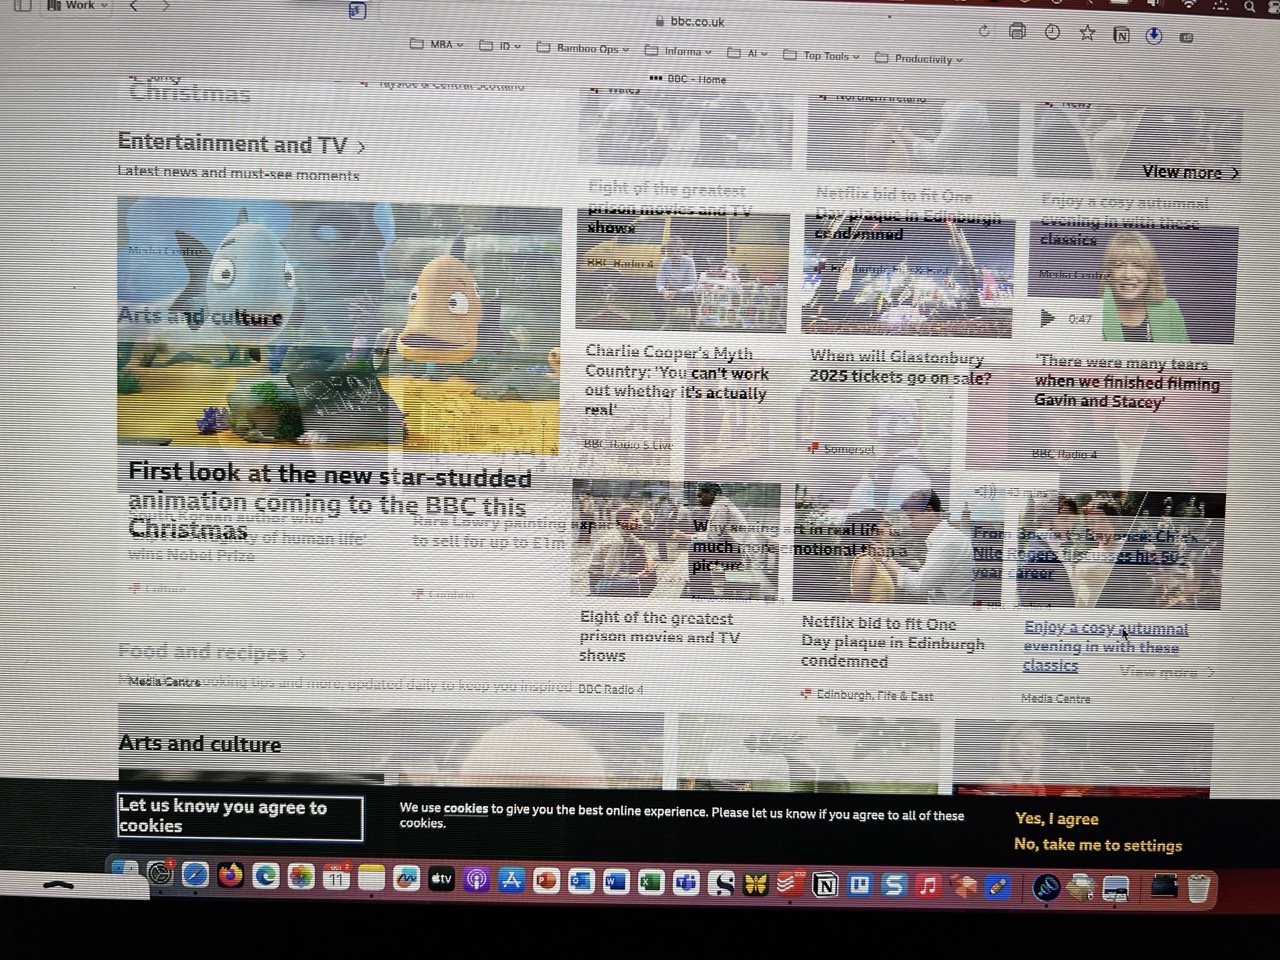Launch the Music app from the dock
Image resolution: width=1280 pixels, height=960 pixels.
[x=929, y=887]
